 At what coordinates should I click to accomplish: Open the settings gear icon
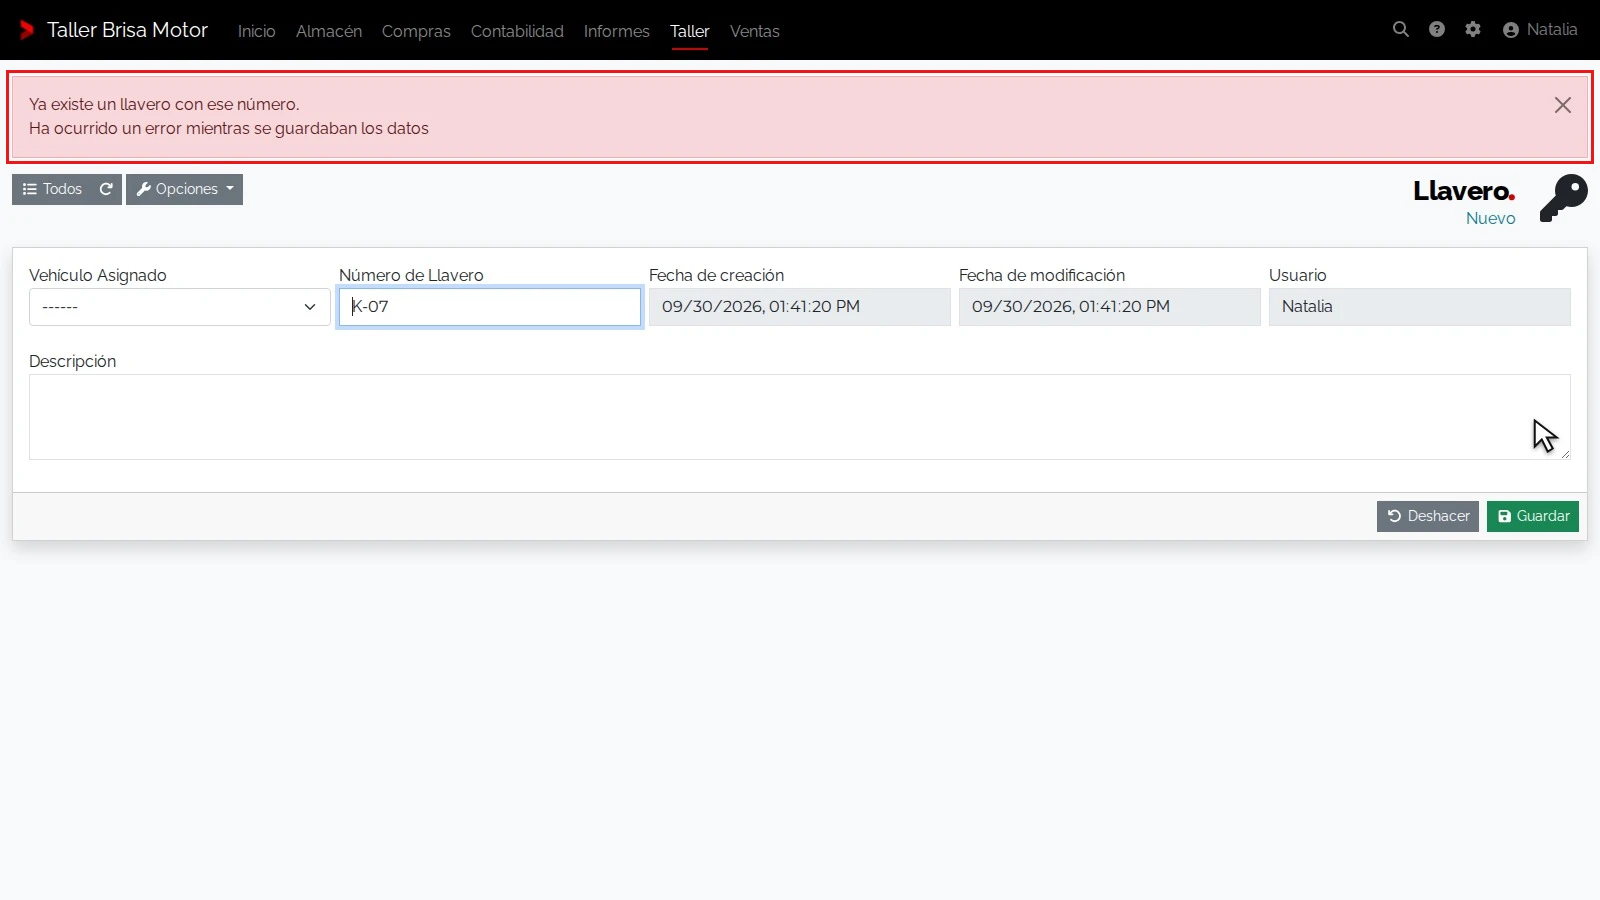(1473, 30)
